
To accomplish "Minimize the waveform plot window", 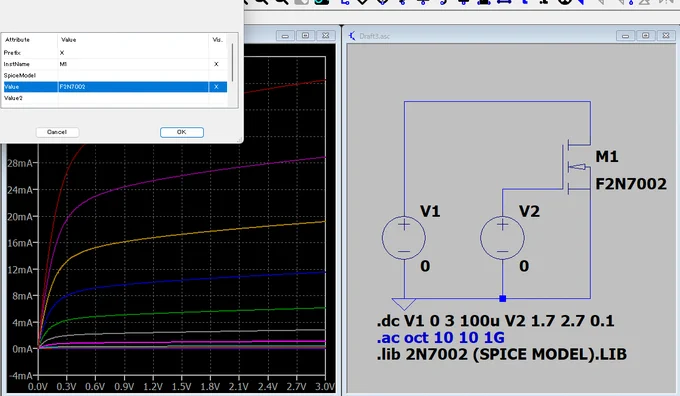I will pyautogui.click(x=285, y=36).
